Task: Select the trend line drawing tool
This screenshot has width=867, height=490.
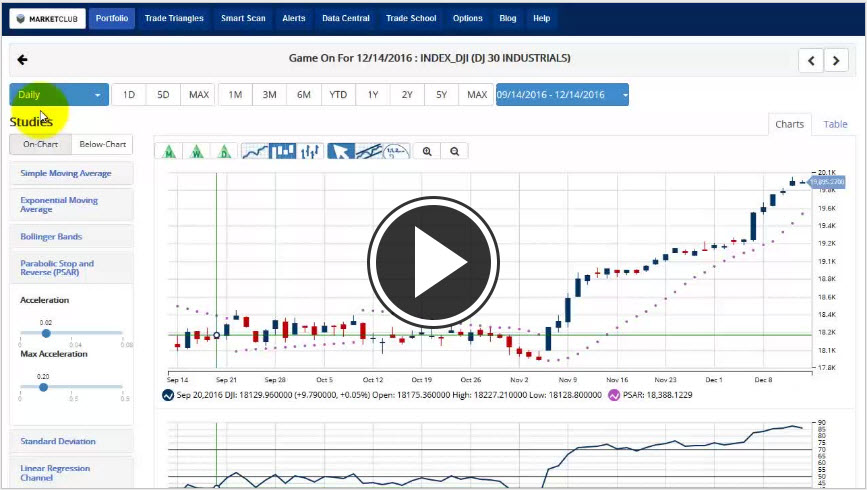Action: point(369,152)
